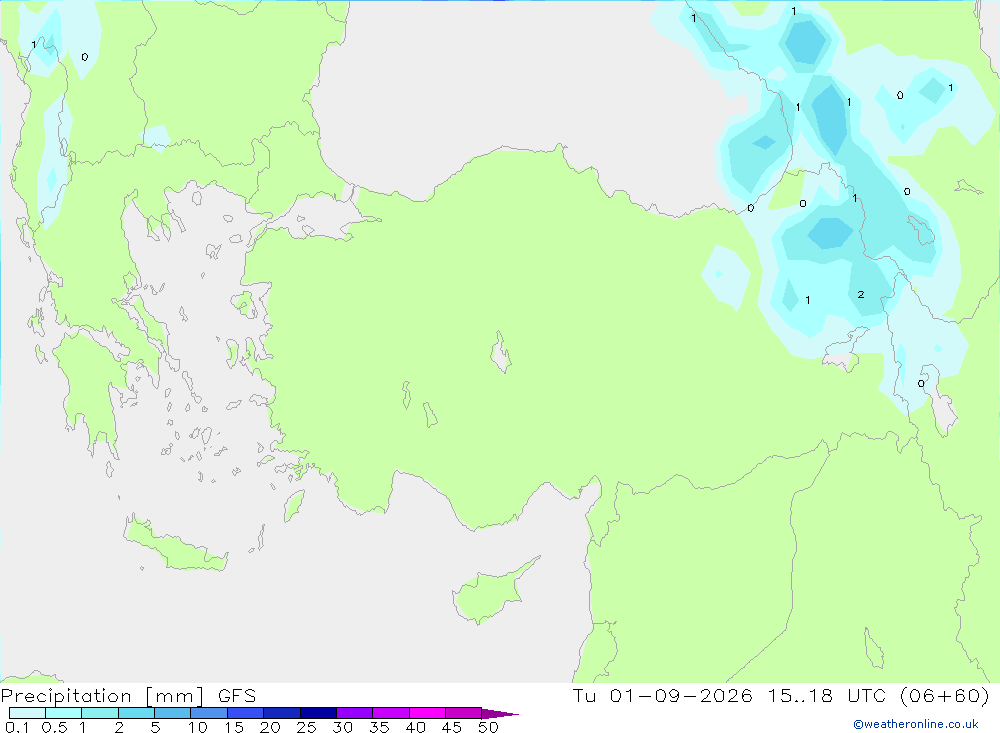Select the lightest cyan 0.1–0.5 mm legend swatch
The width and height of the screenshot is (1000, 733).
coord(27,713)
